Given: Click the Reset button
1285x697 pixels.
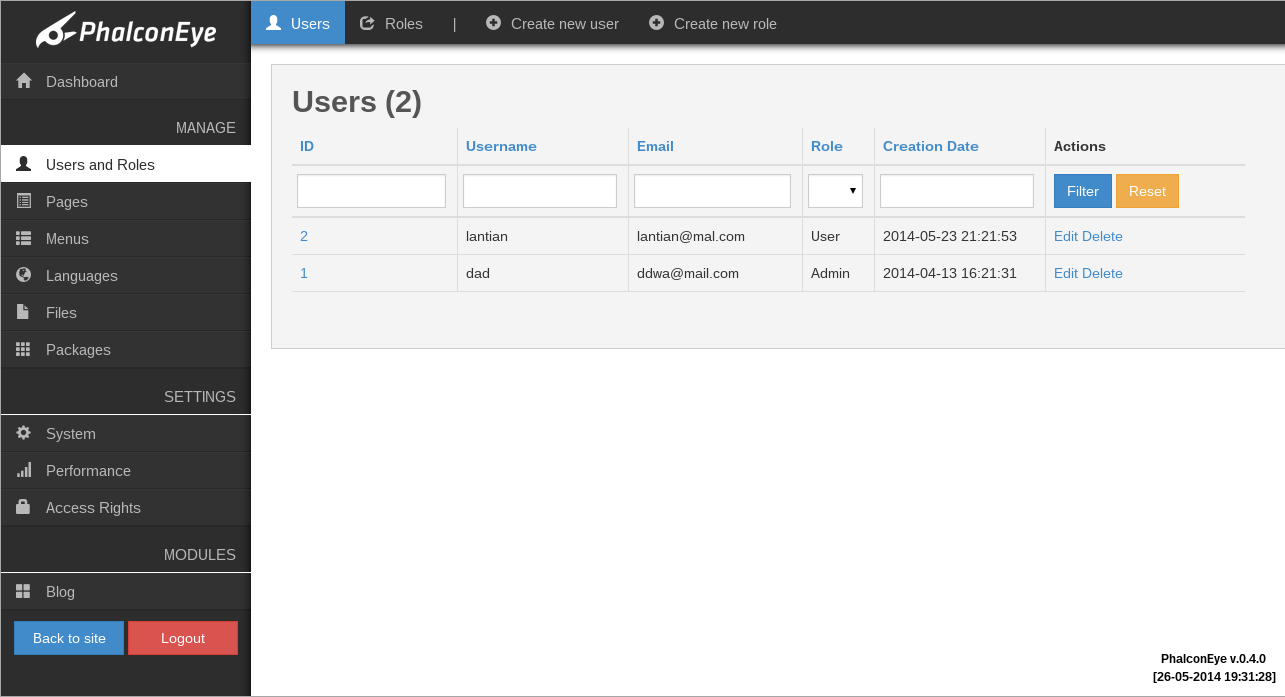Looking at the screenshot, I should point(1147,191).
